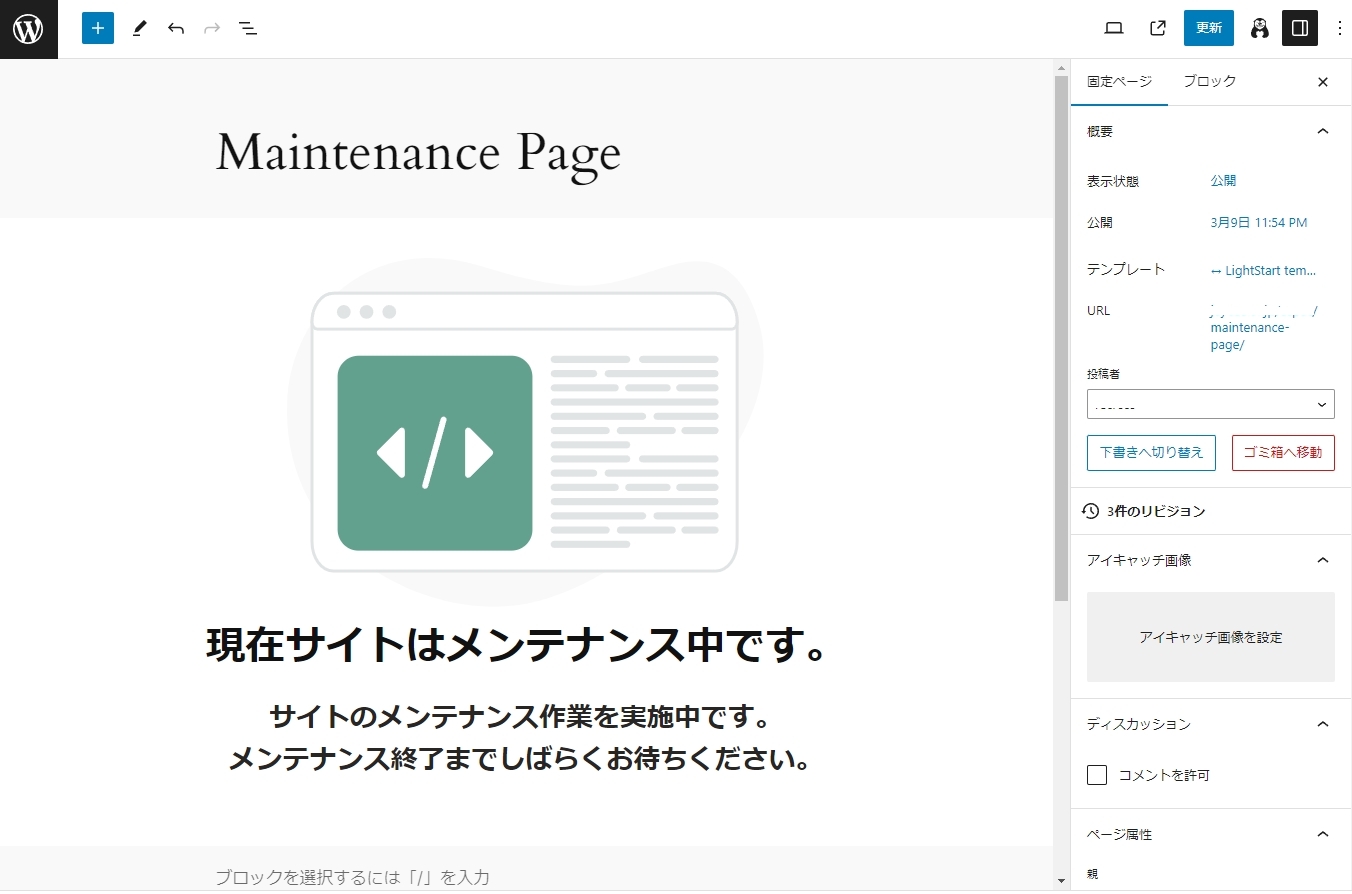Open page in new tab icon

pos(1158,28)
